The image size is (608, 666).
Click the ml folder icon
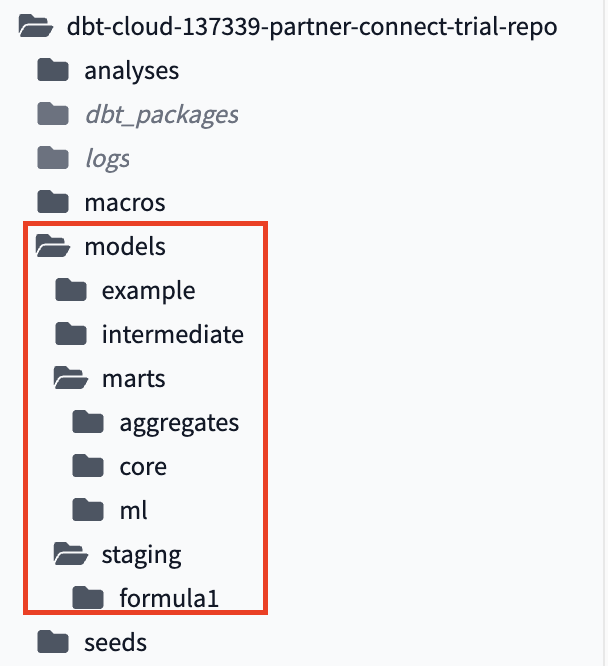tap(88, 510)
